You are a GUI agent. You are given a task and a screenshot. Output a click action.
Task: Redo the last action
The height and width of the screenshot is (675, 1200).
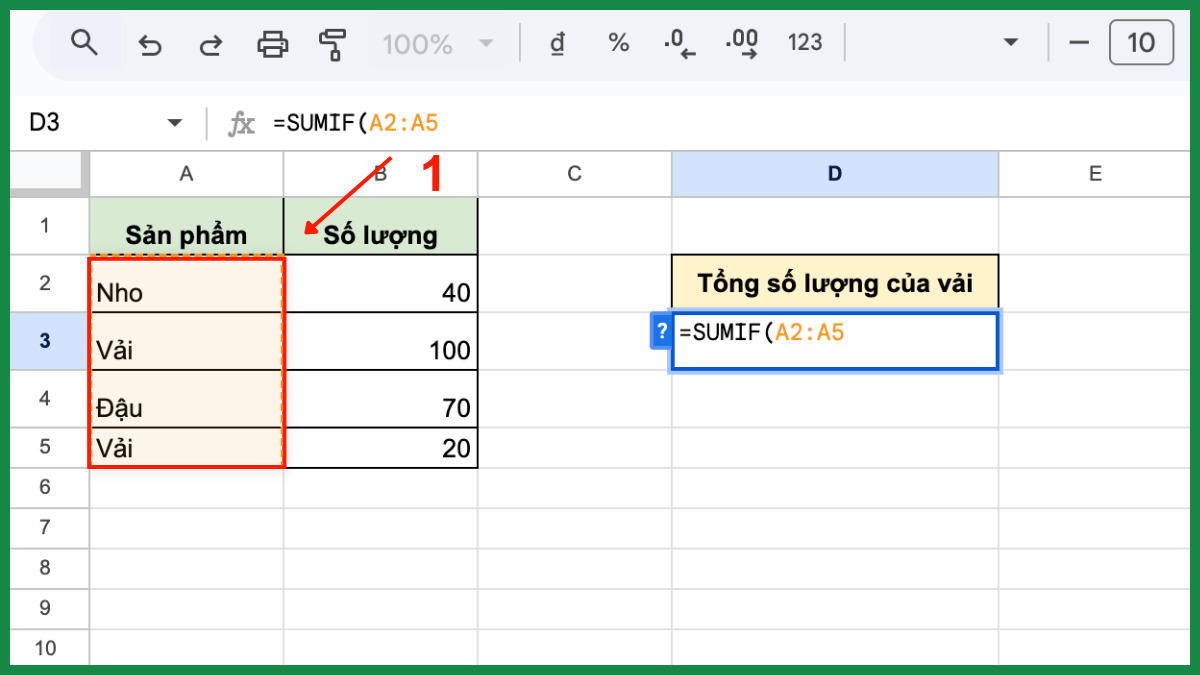pyautogui.click(x=211, y=43)
